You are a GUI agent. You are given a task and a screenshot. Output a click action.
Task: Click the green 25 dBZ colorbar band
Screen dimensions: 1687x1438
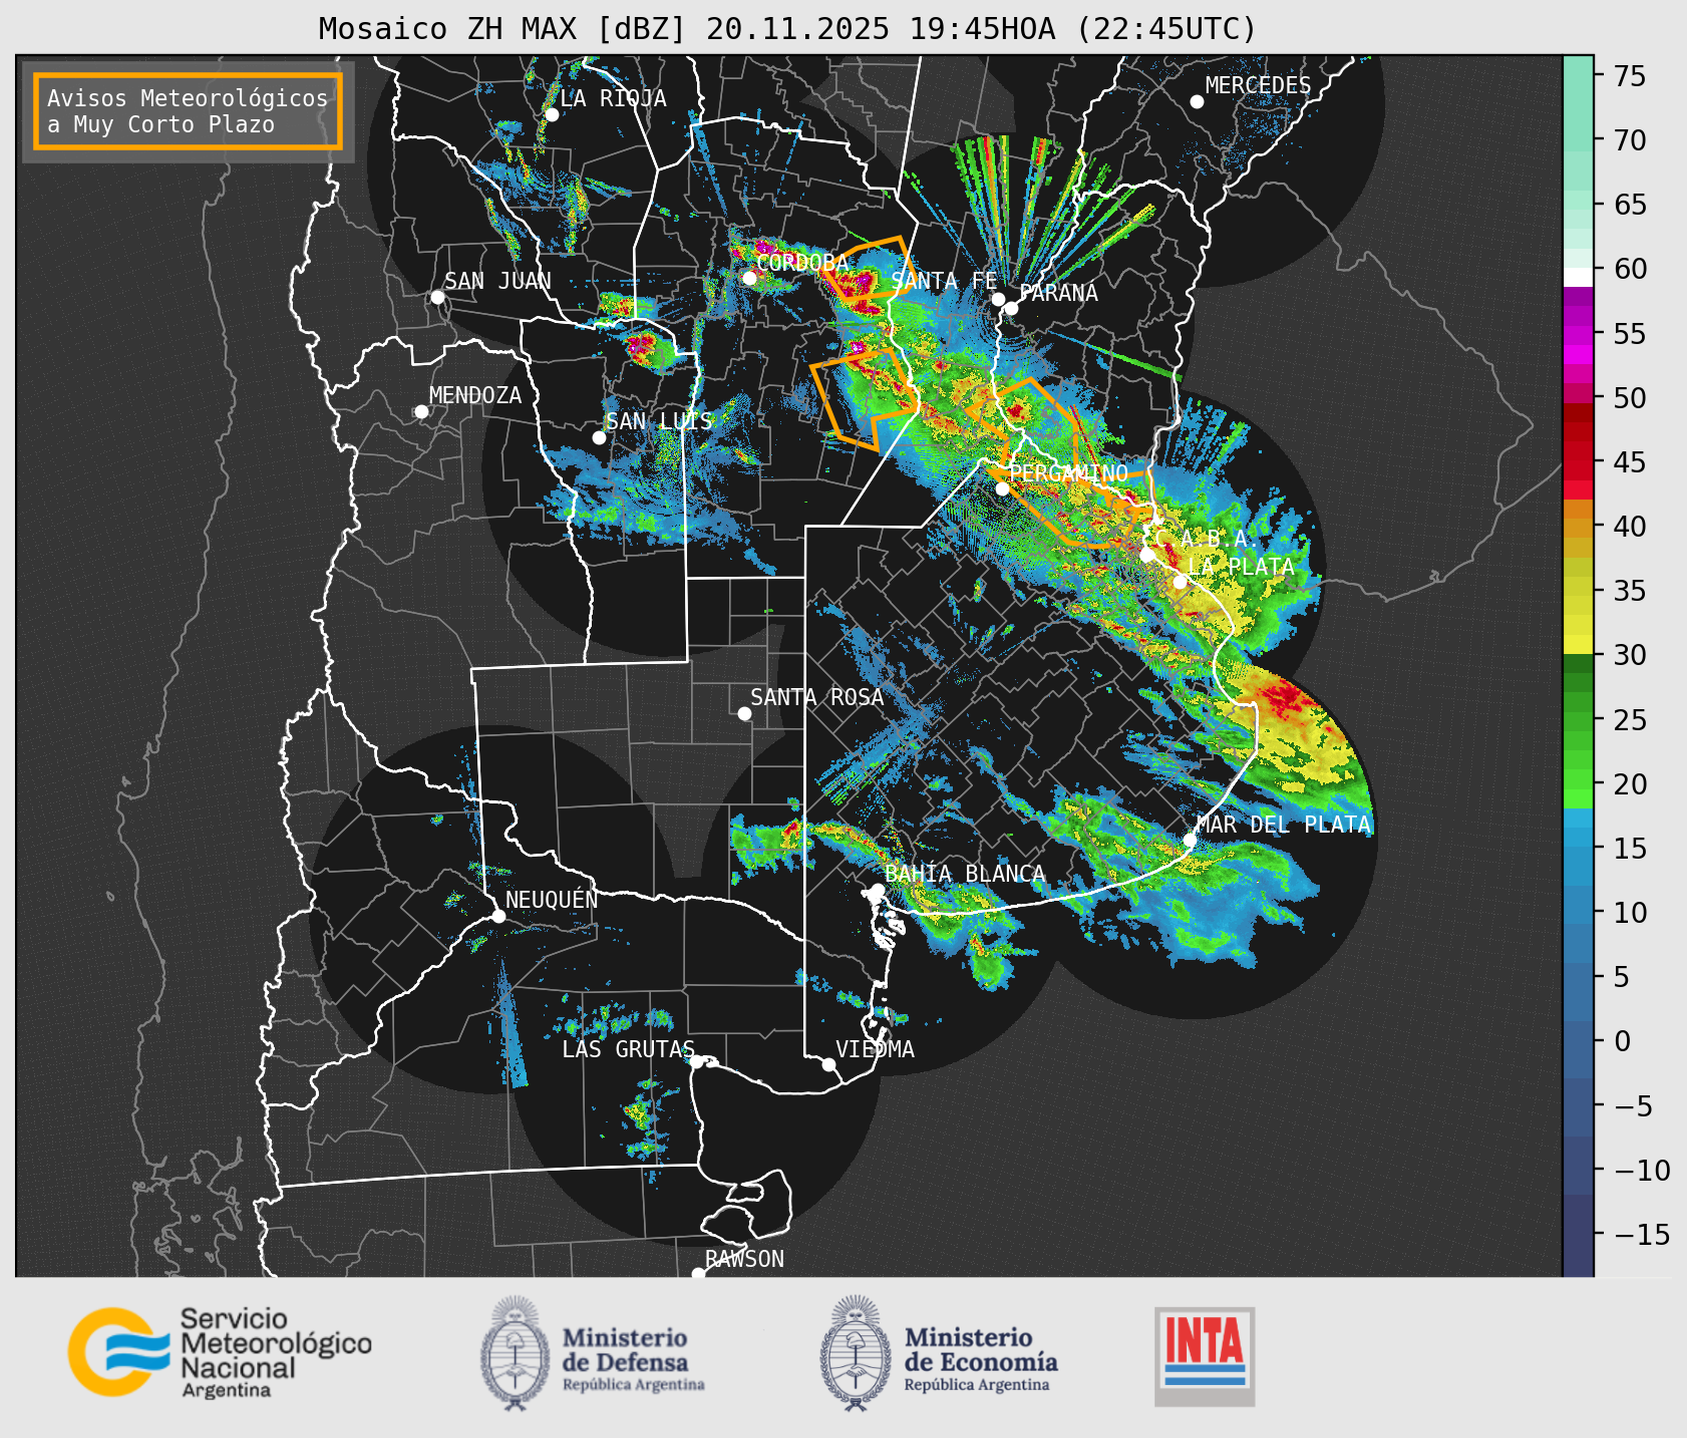1578,720
